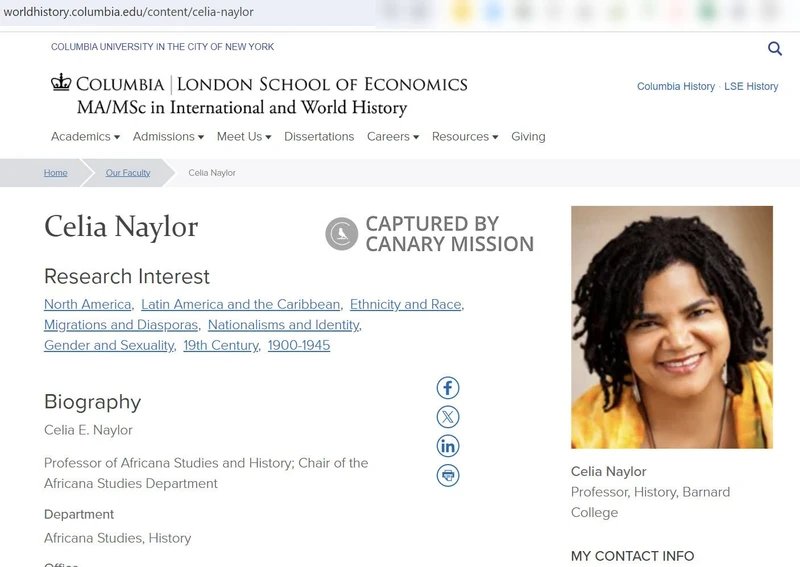Expand the Careers menu
Screen dimensions: 800x567
(393, 137)
